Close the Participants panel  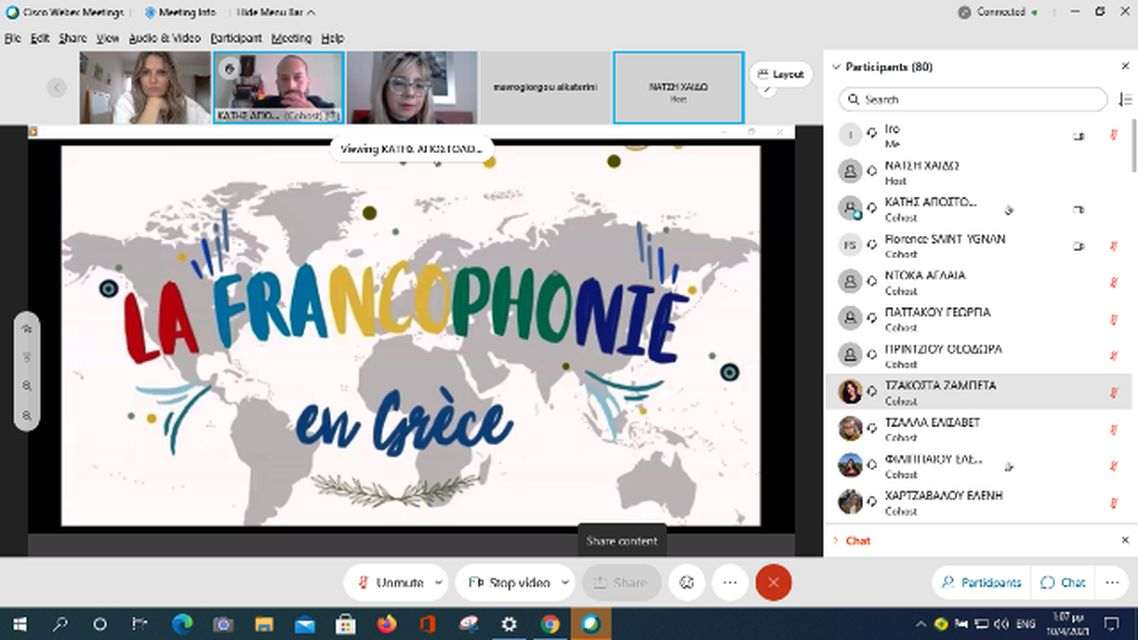1125,66
